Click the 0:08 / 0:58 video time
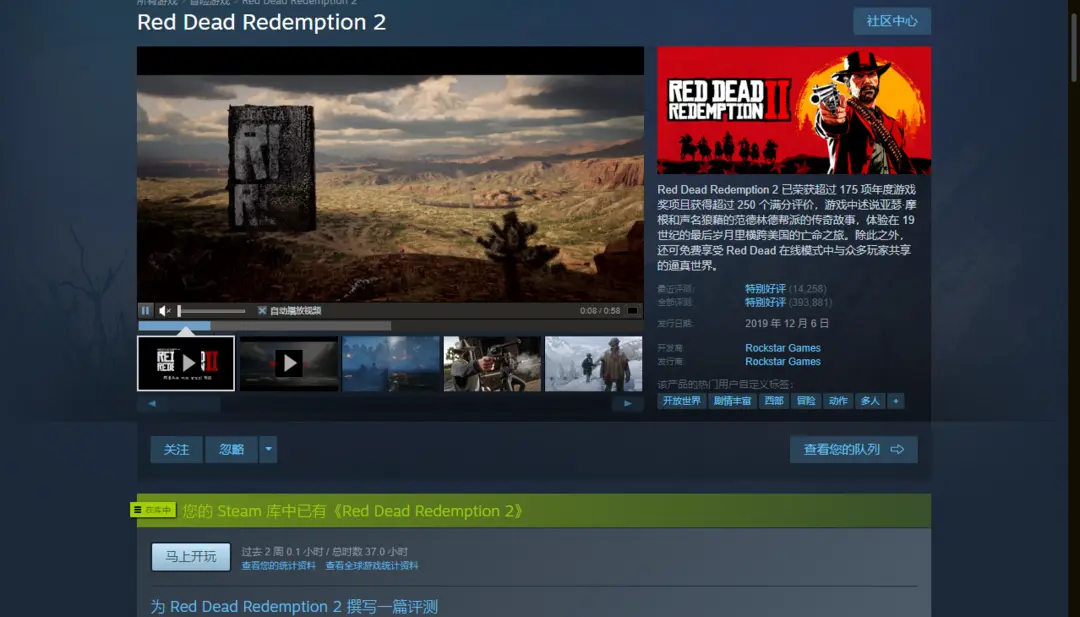 click(600, 311)
